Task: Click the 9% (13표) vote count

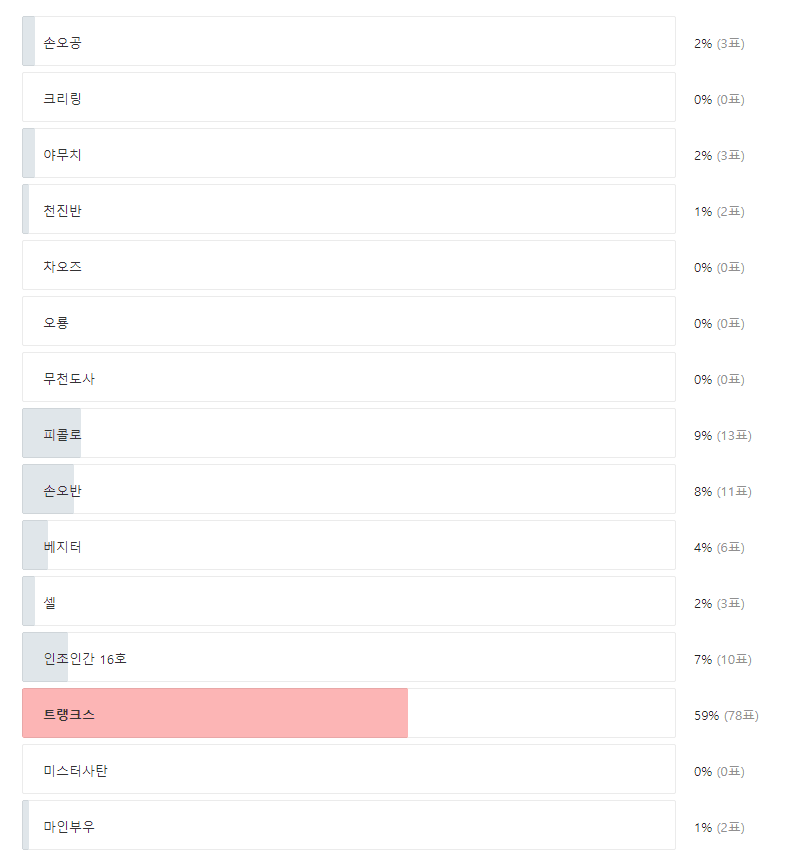Action: click(722, 435)
